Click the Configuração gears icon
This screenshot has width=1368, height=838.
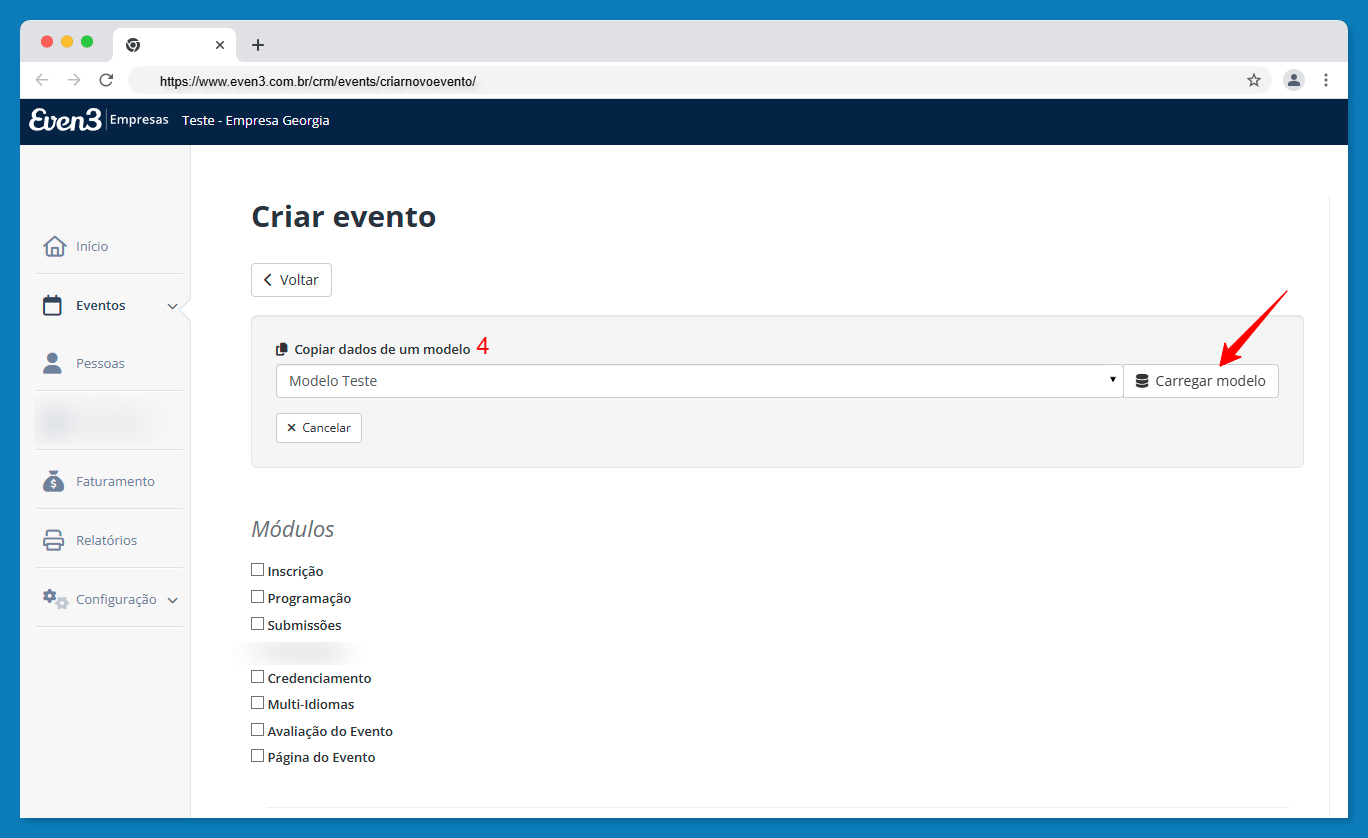55,599
